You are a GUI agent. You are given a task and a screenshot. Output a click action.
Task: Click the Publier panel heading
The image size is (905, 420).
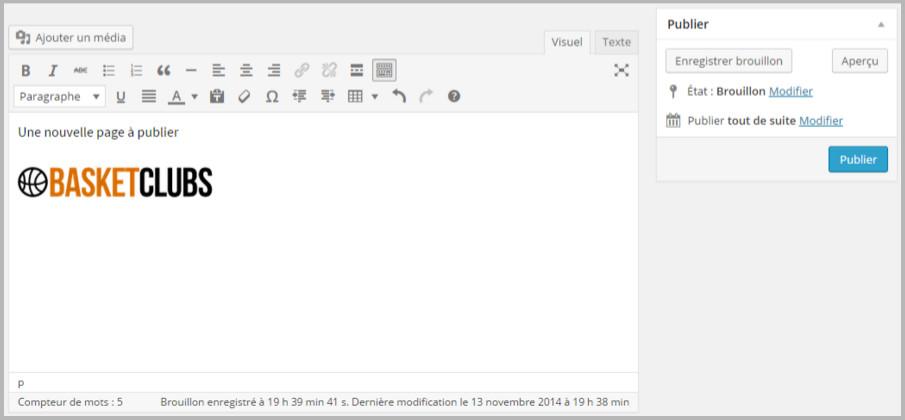point(687,24)
